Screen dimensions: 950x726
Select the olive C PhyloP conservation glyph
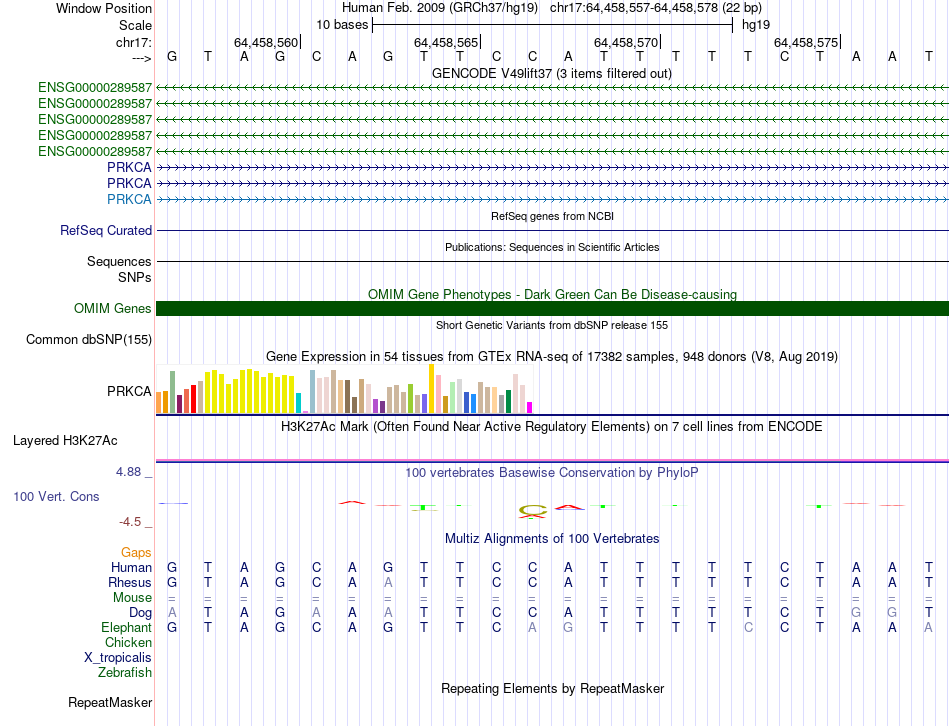[533, 511]
